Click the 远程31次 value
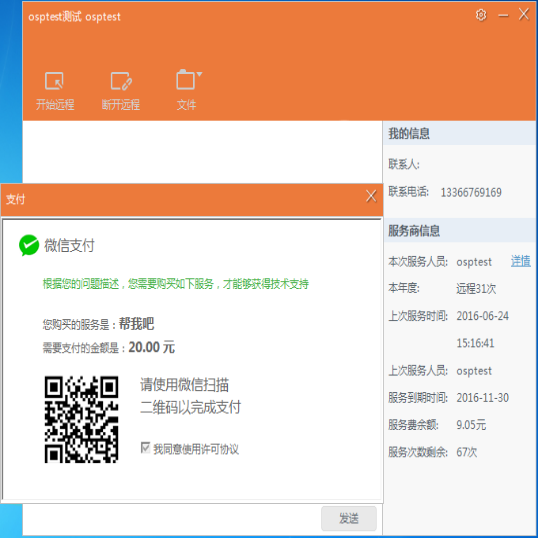 tap(476, 289)
